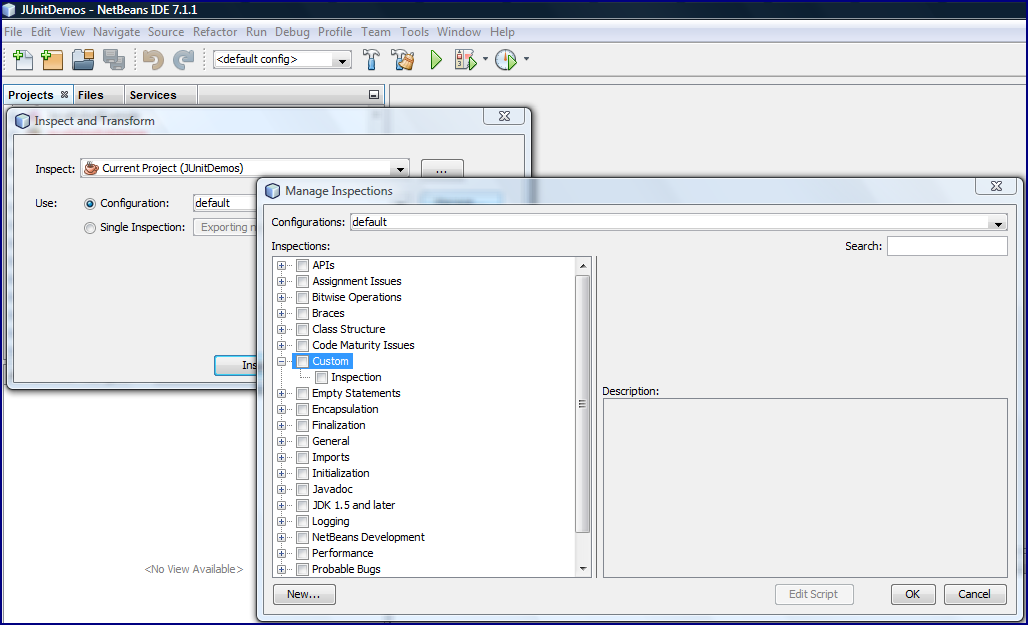The width and height of the screenshot is (1028, 625).
Task: Click the New File toolbar icon
Action: (x=23, y=60)
